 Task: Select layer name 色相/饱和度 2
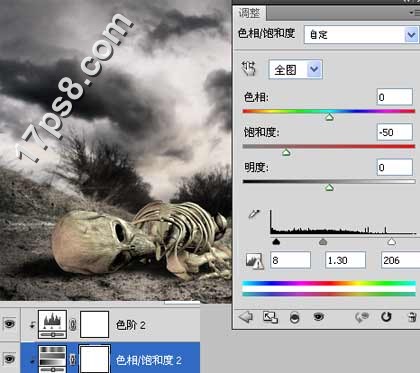(x=149, y=360)
